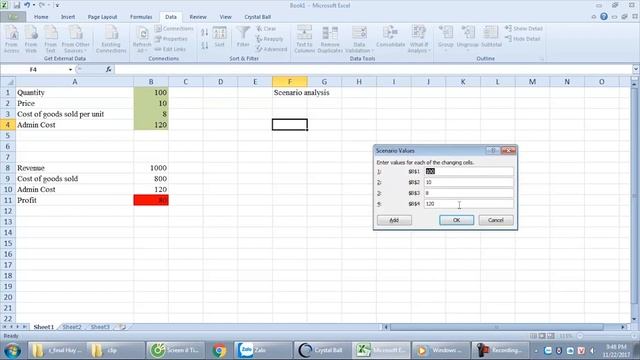Viewport: 640px width, 360px height.
Task: Click the From Text icon
Action: tap(51, 39)
